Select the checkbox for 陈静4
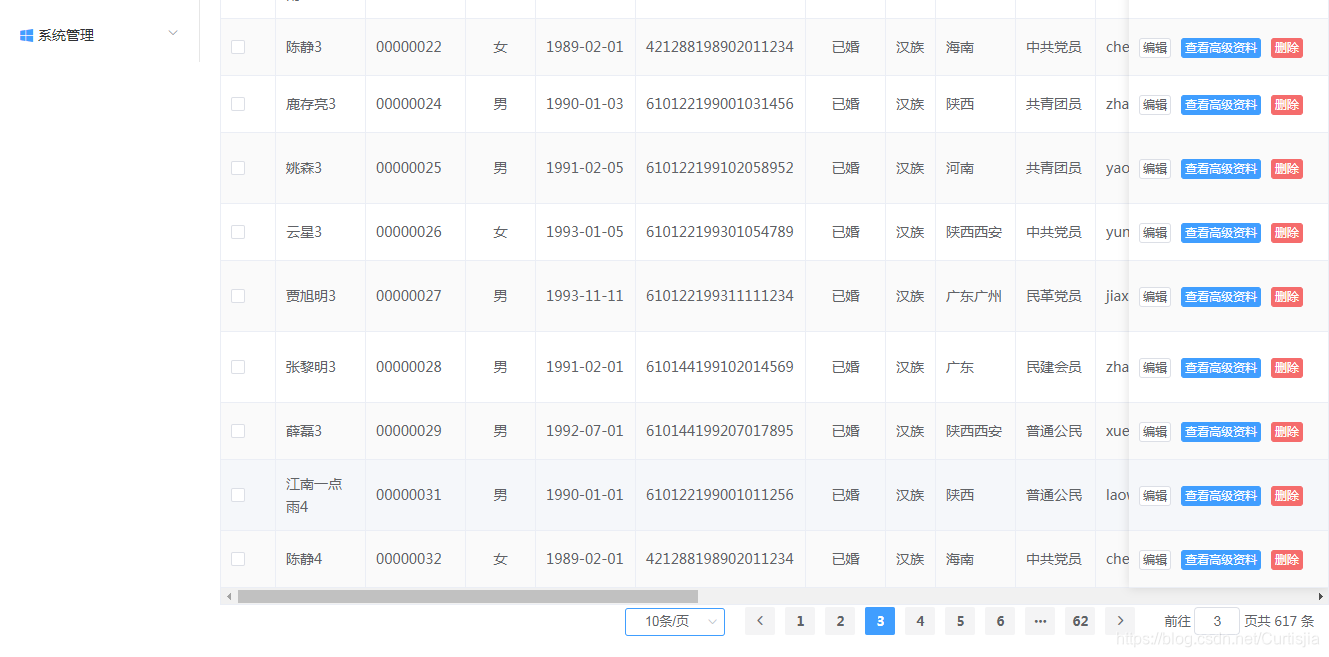 [238, 559]
